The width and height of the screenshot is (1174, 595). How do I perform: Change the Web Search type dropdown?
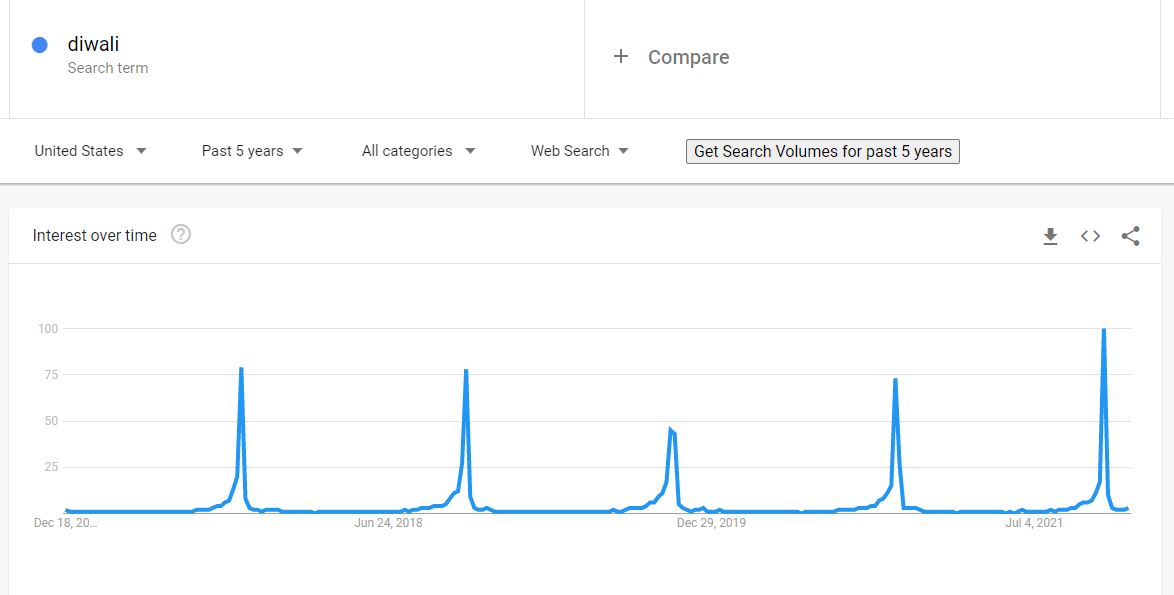(x=580, y=151)
